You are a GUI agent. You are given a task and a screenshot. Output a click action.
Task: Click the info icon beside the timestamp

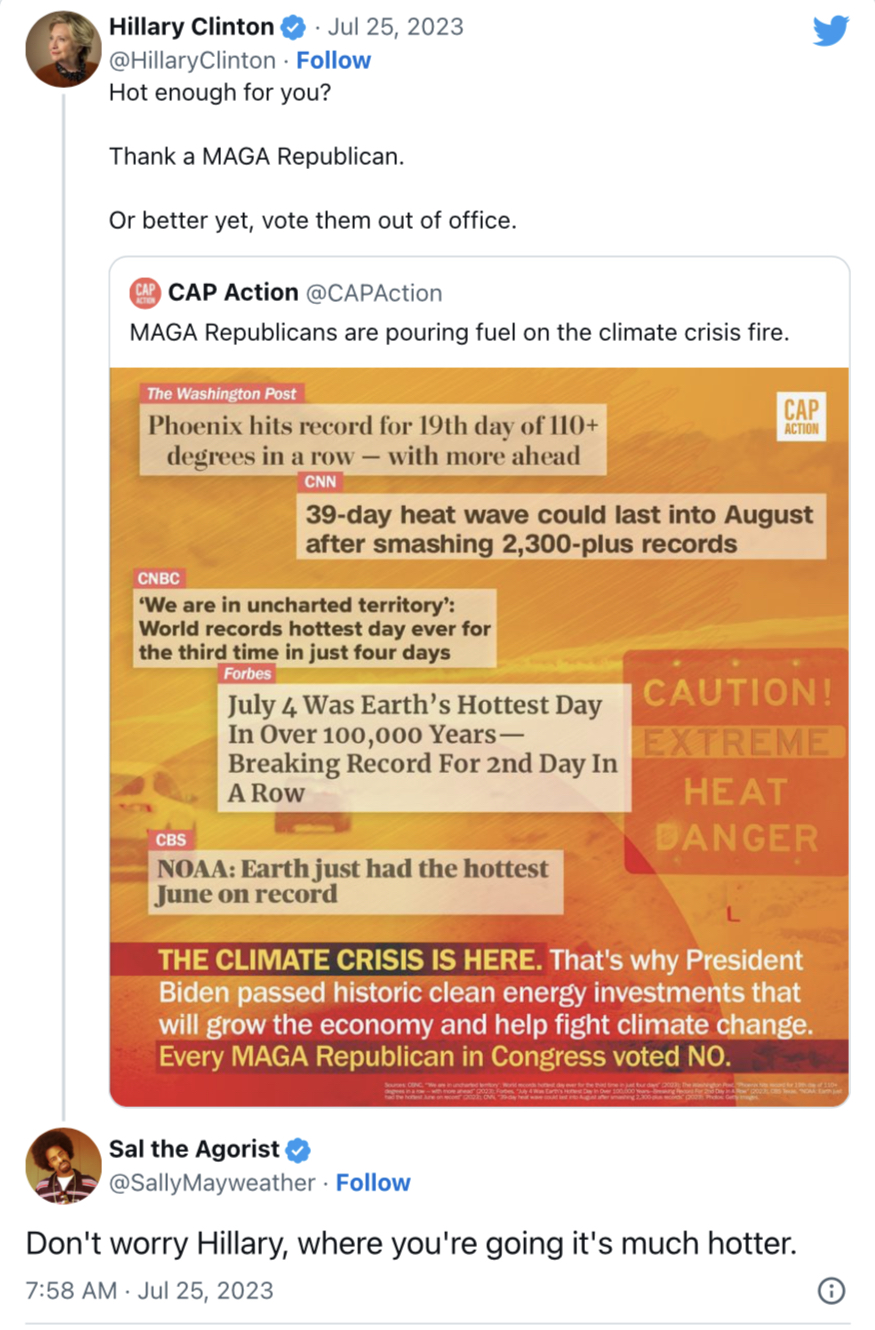[x=831, y=1291]
